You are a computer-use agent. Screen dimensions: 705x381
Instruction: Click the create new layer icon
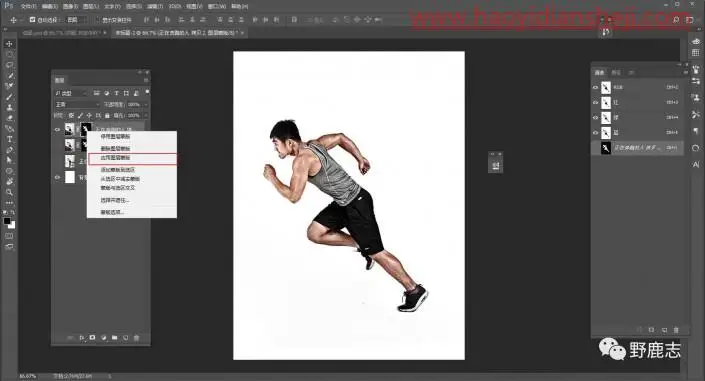pos(125,337)
